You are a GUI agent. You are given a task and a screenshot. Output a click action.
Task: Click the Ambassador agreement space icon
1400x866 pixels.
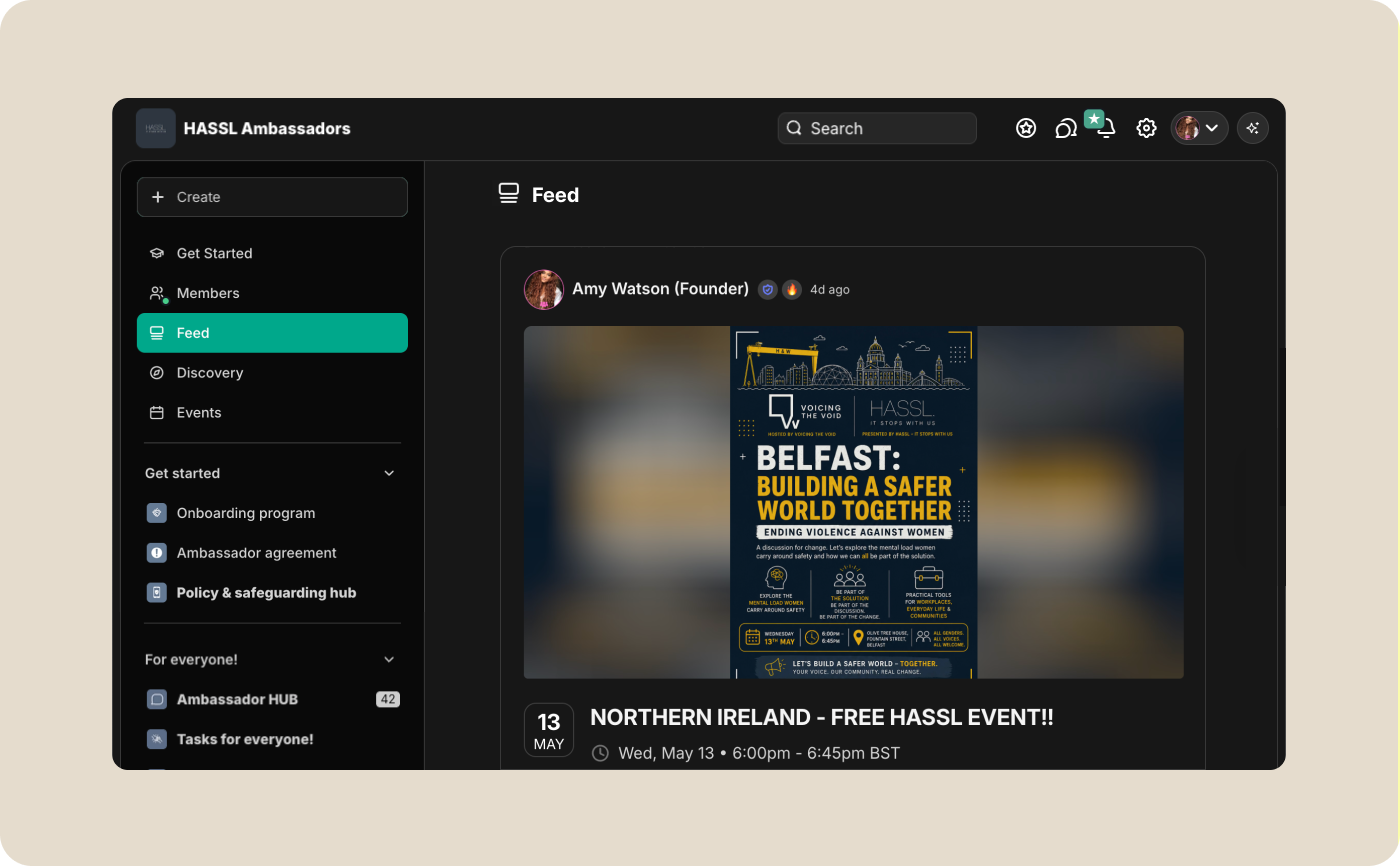coord(156,553)
